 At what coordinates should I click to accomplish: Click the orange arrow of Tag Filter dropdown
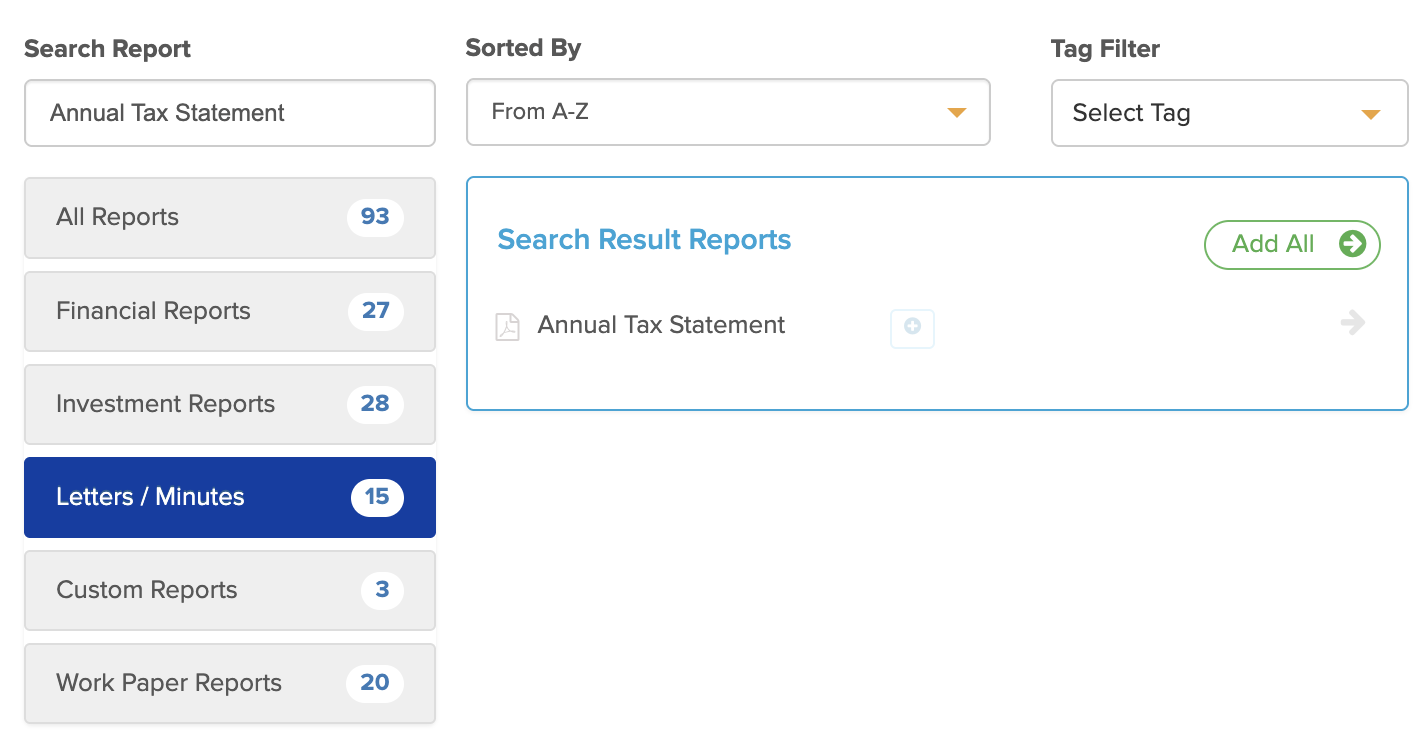1371,114
